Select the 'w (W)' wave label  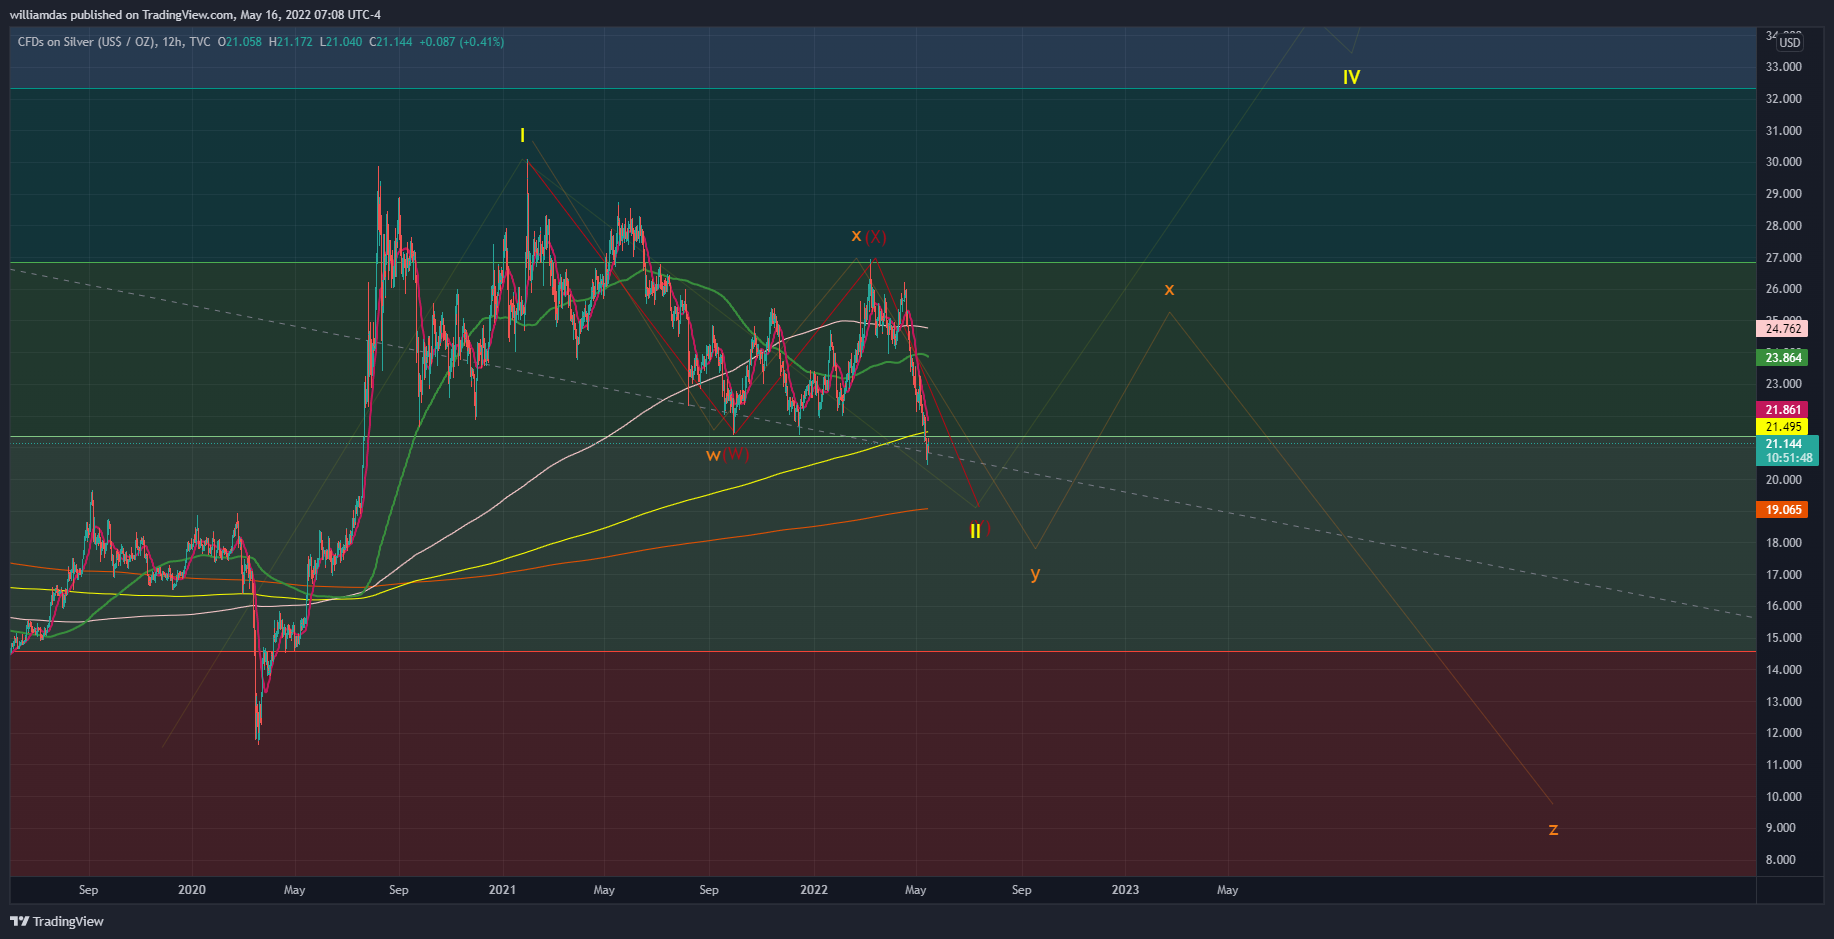[x=727, y=455]
